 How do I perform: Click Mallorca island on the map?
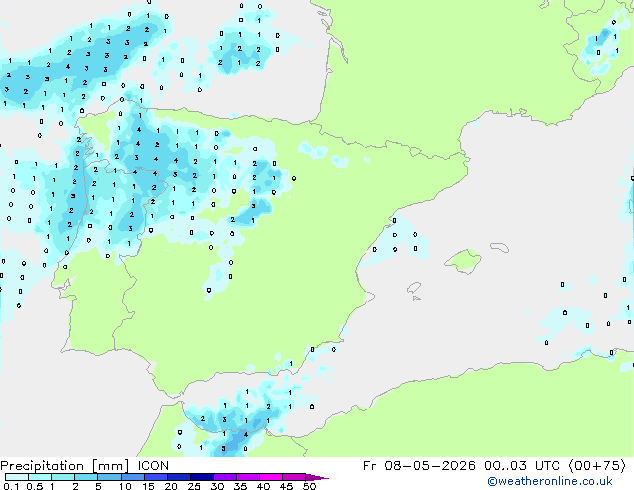(x=463, y=261)
